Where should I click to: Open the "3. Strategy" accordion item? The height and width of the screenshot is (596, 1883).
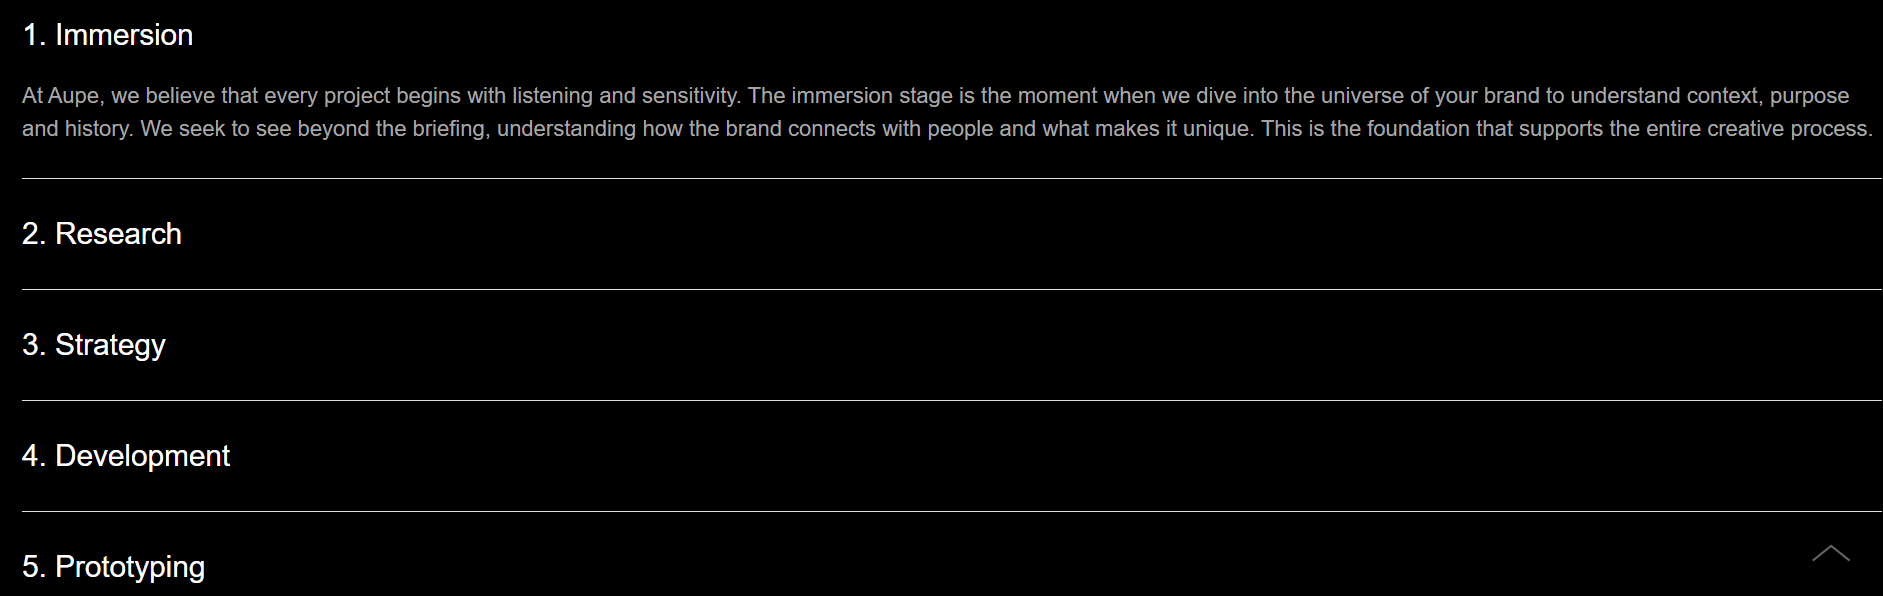[94, 345]
